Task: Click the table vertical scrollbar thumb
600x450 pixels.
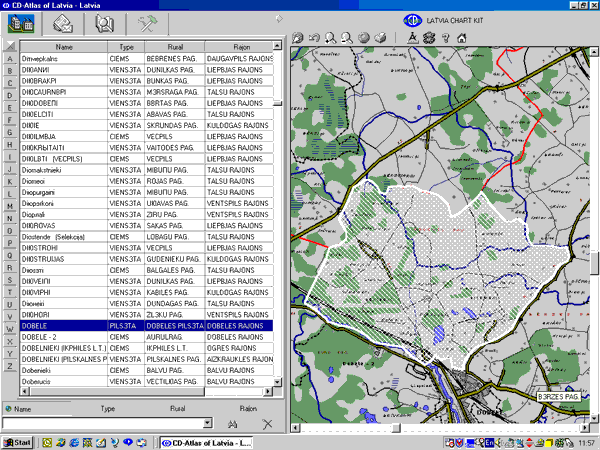Action: coord(277,103)
